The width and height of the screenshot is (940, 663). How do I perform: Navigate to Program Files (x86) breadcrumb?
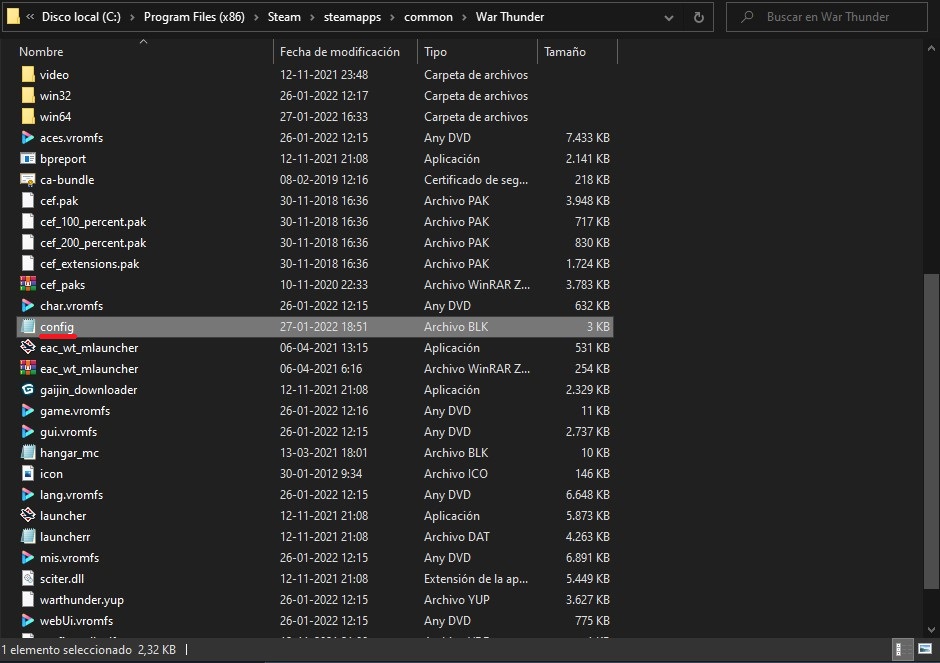point(194,17)
